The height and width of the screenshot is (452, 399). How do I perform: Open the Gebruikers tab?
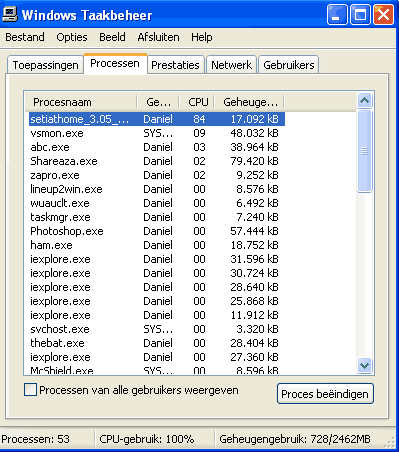289,65
